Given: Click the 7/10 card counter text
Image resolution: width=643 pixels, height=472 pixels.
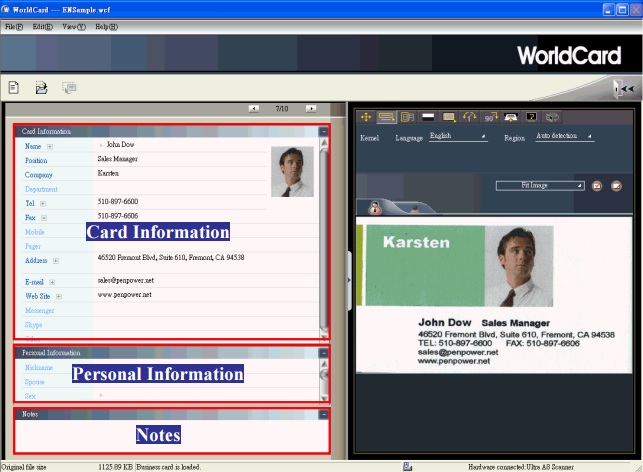Looking at the screenshot, I should (282, 109).
